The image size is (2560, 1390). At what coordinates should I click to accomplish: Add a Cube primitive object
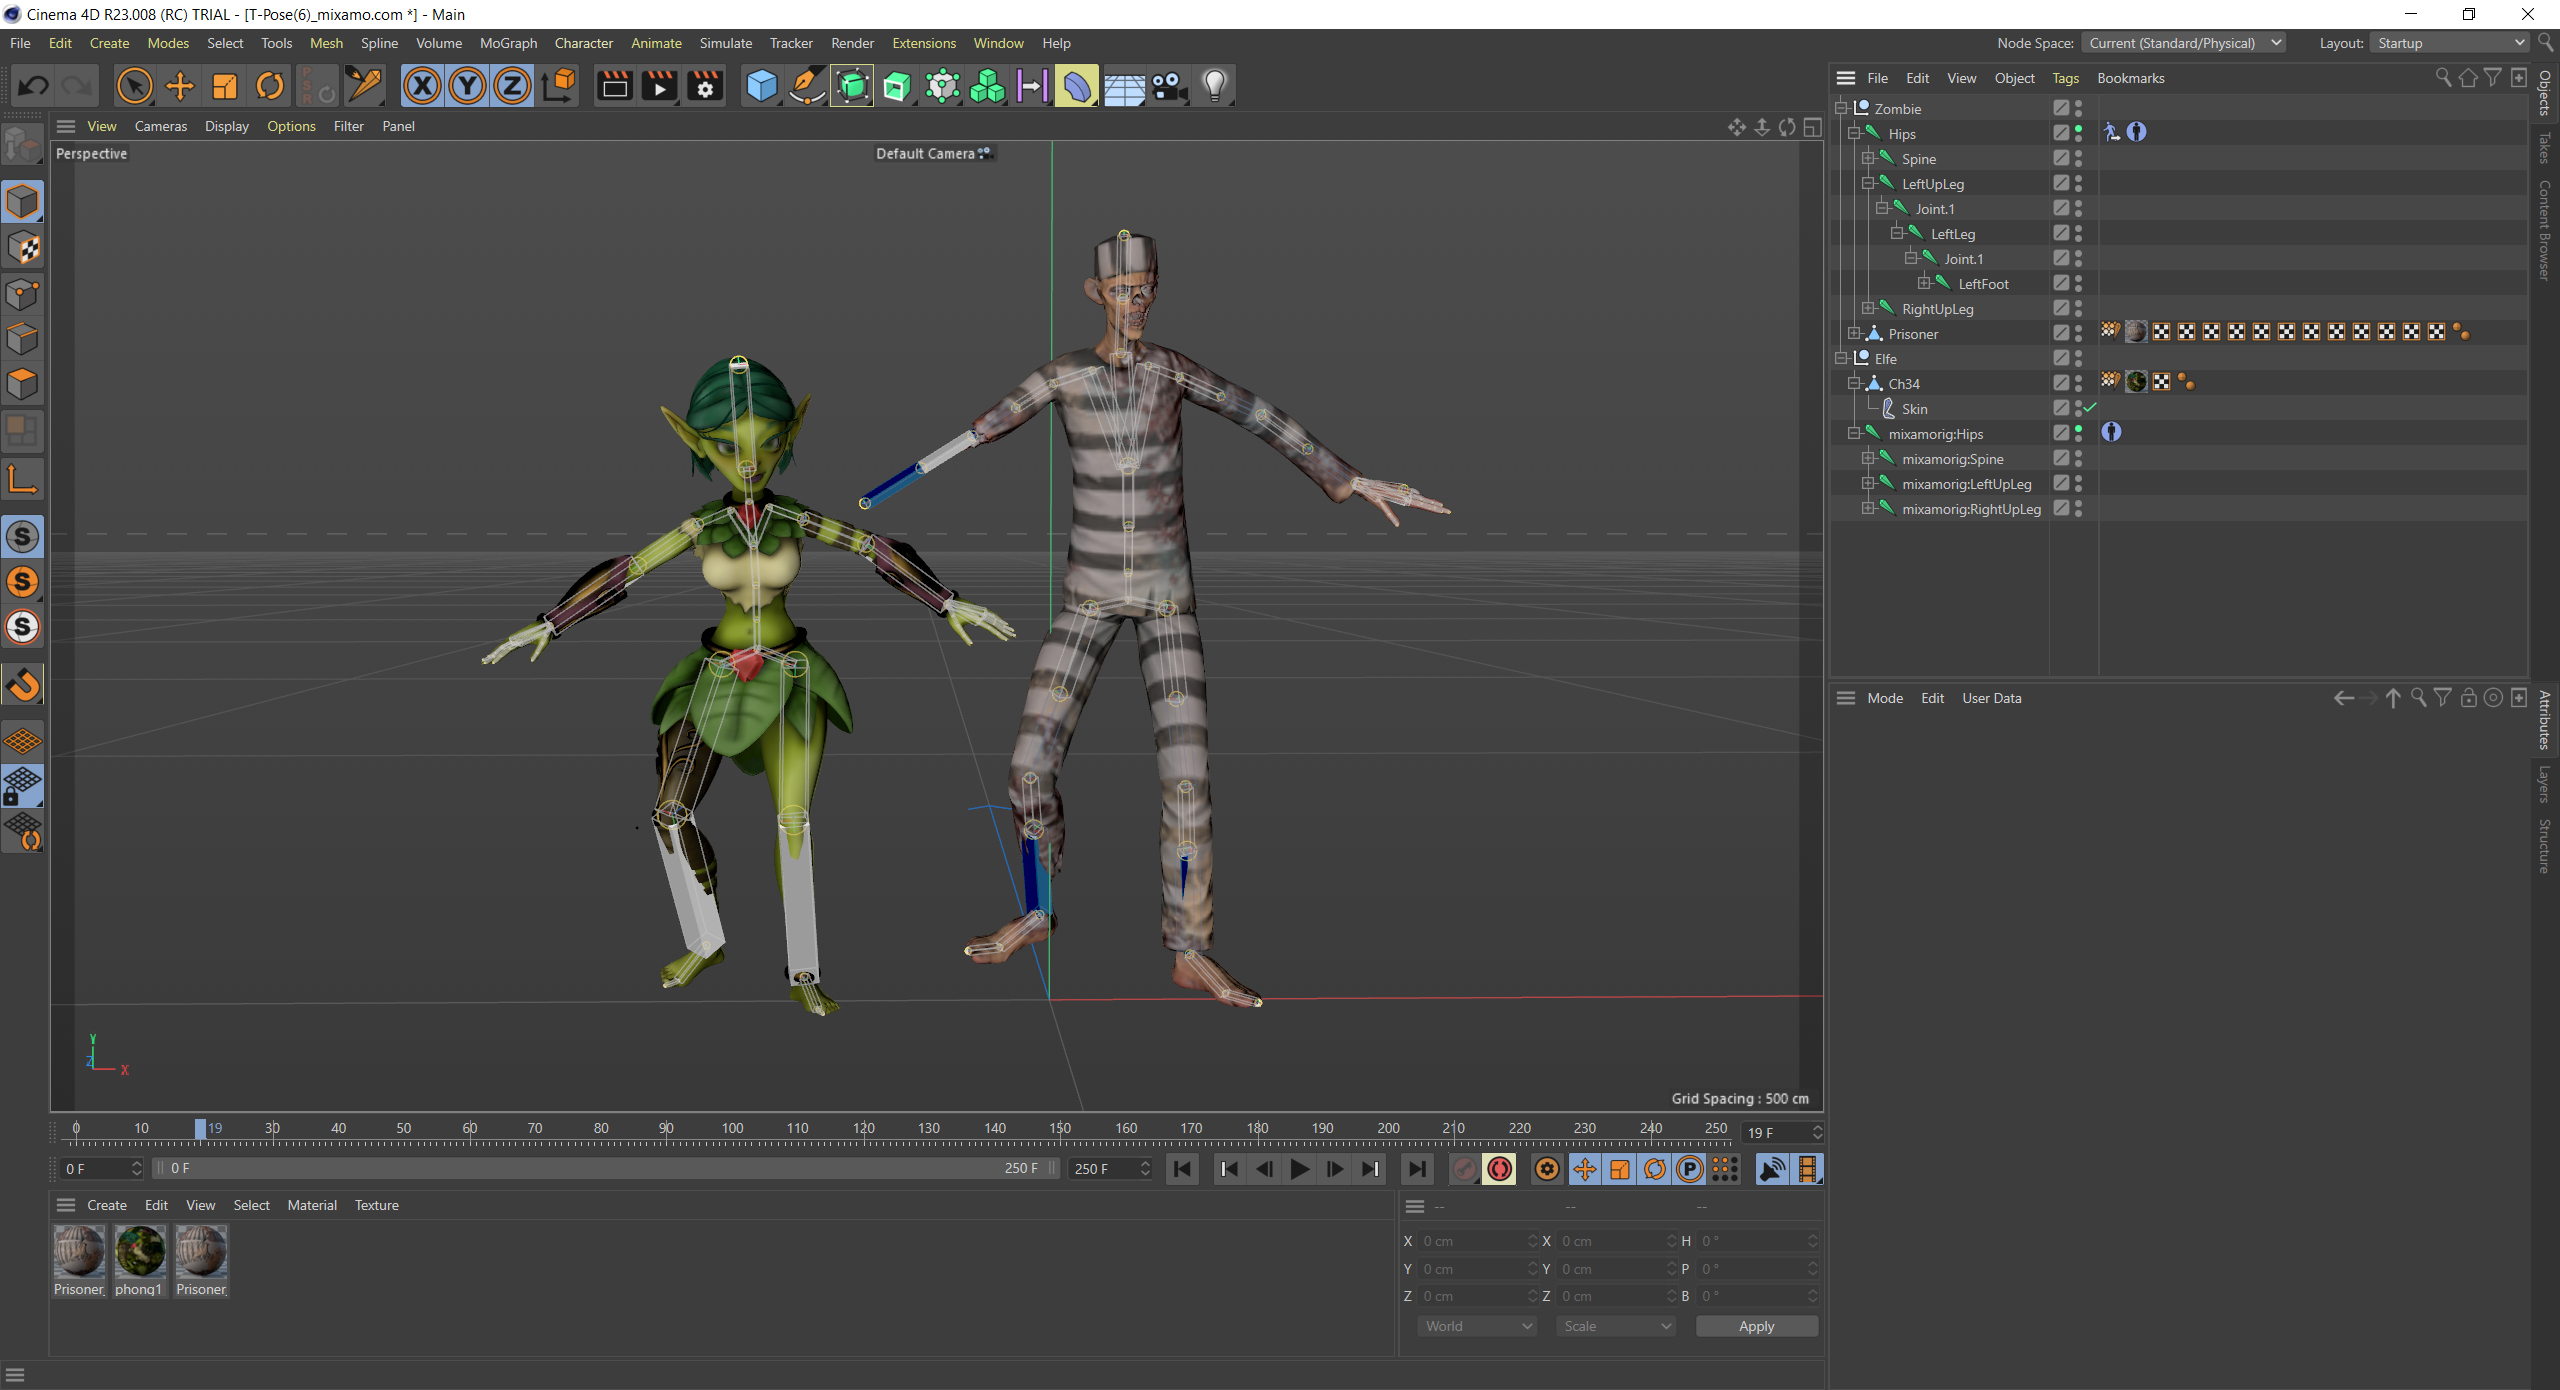coord(761,86)
